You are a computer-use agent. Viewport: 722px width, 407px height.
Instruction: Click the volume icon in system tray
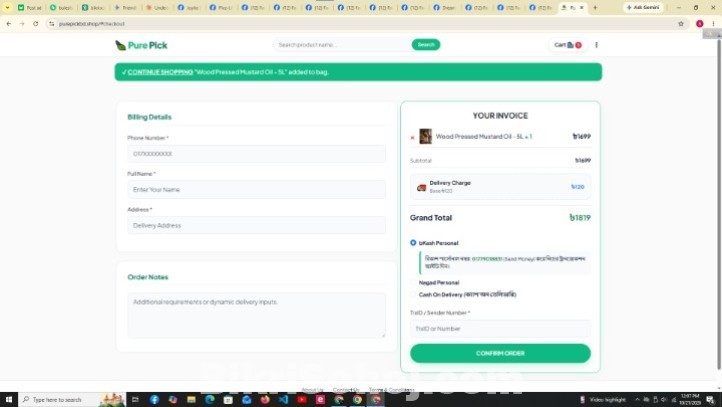tap(664, 400)
